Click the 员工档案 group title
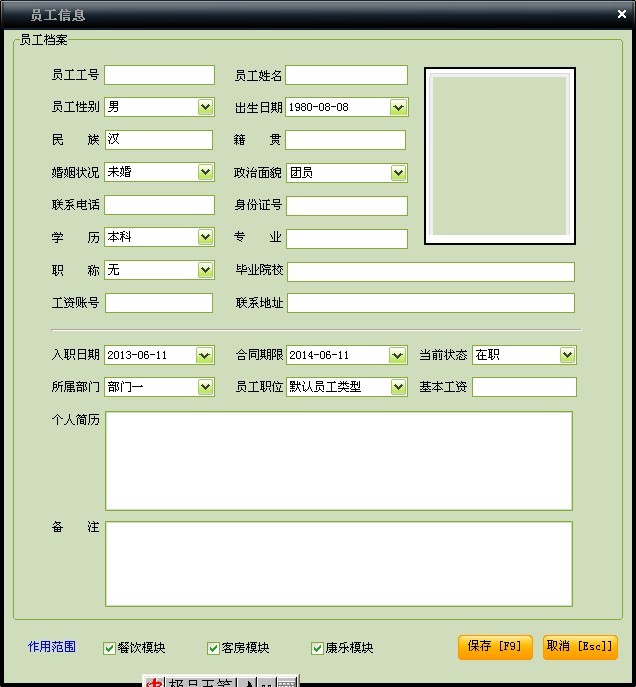 [x=43, y=40]
